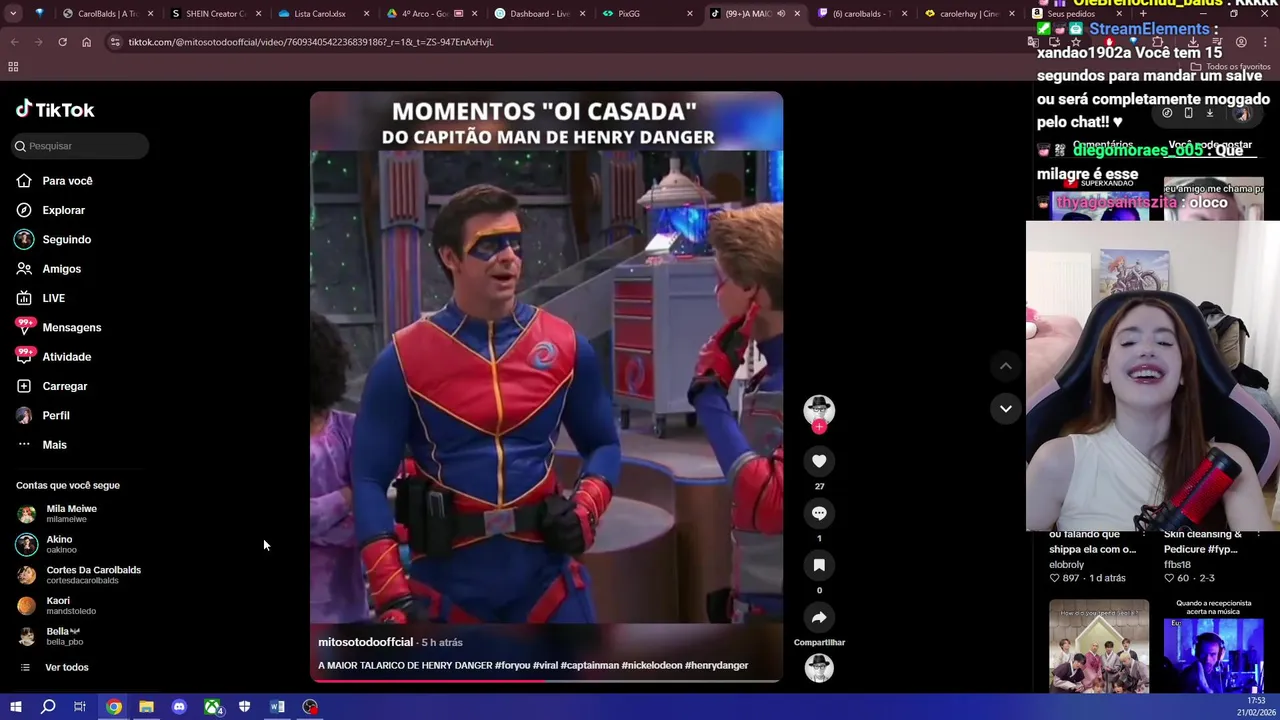Close the TikTok browser tab
Viewport: 1280px width, 720px height.
pos(797,14)
